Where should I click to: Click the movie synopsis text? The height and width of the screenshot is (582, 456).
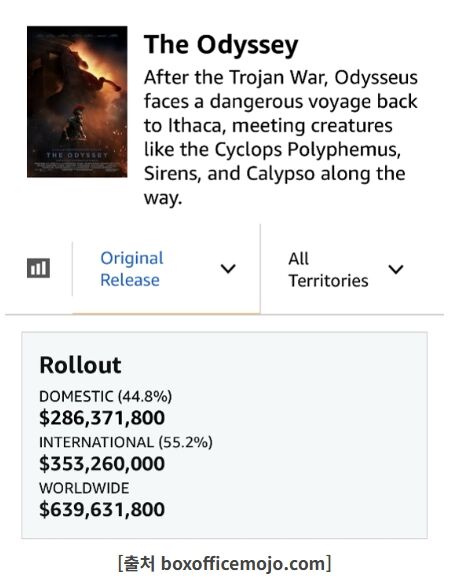click(x=281, y=137)
